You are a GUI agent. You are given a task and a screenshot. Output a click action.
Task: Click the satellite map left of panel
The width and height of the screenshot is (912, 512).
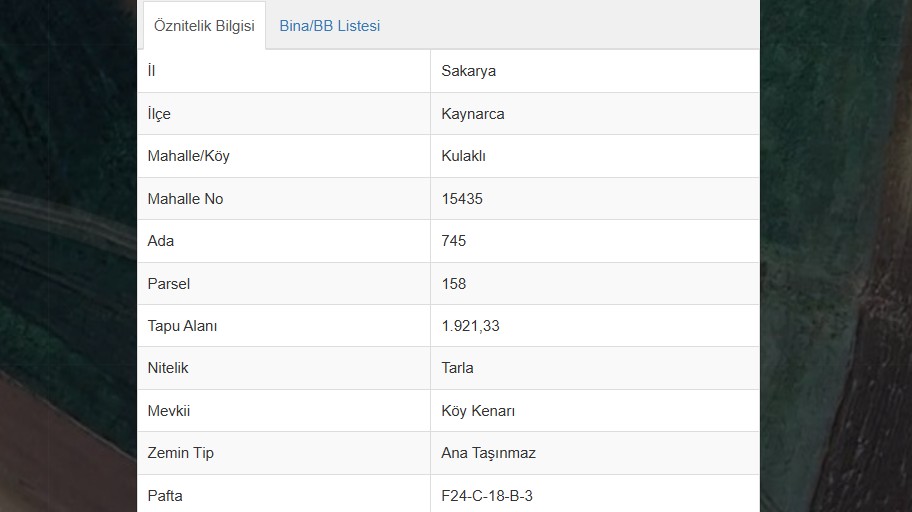[x=68, y=256]
